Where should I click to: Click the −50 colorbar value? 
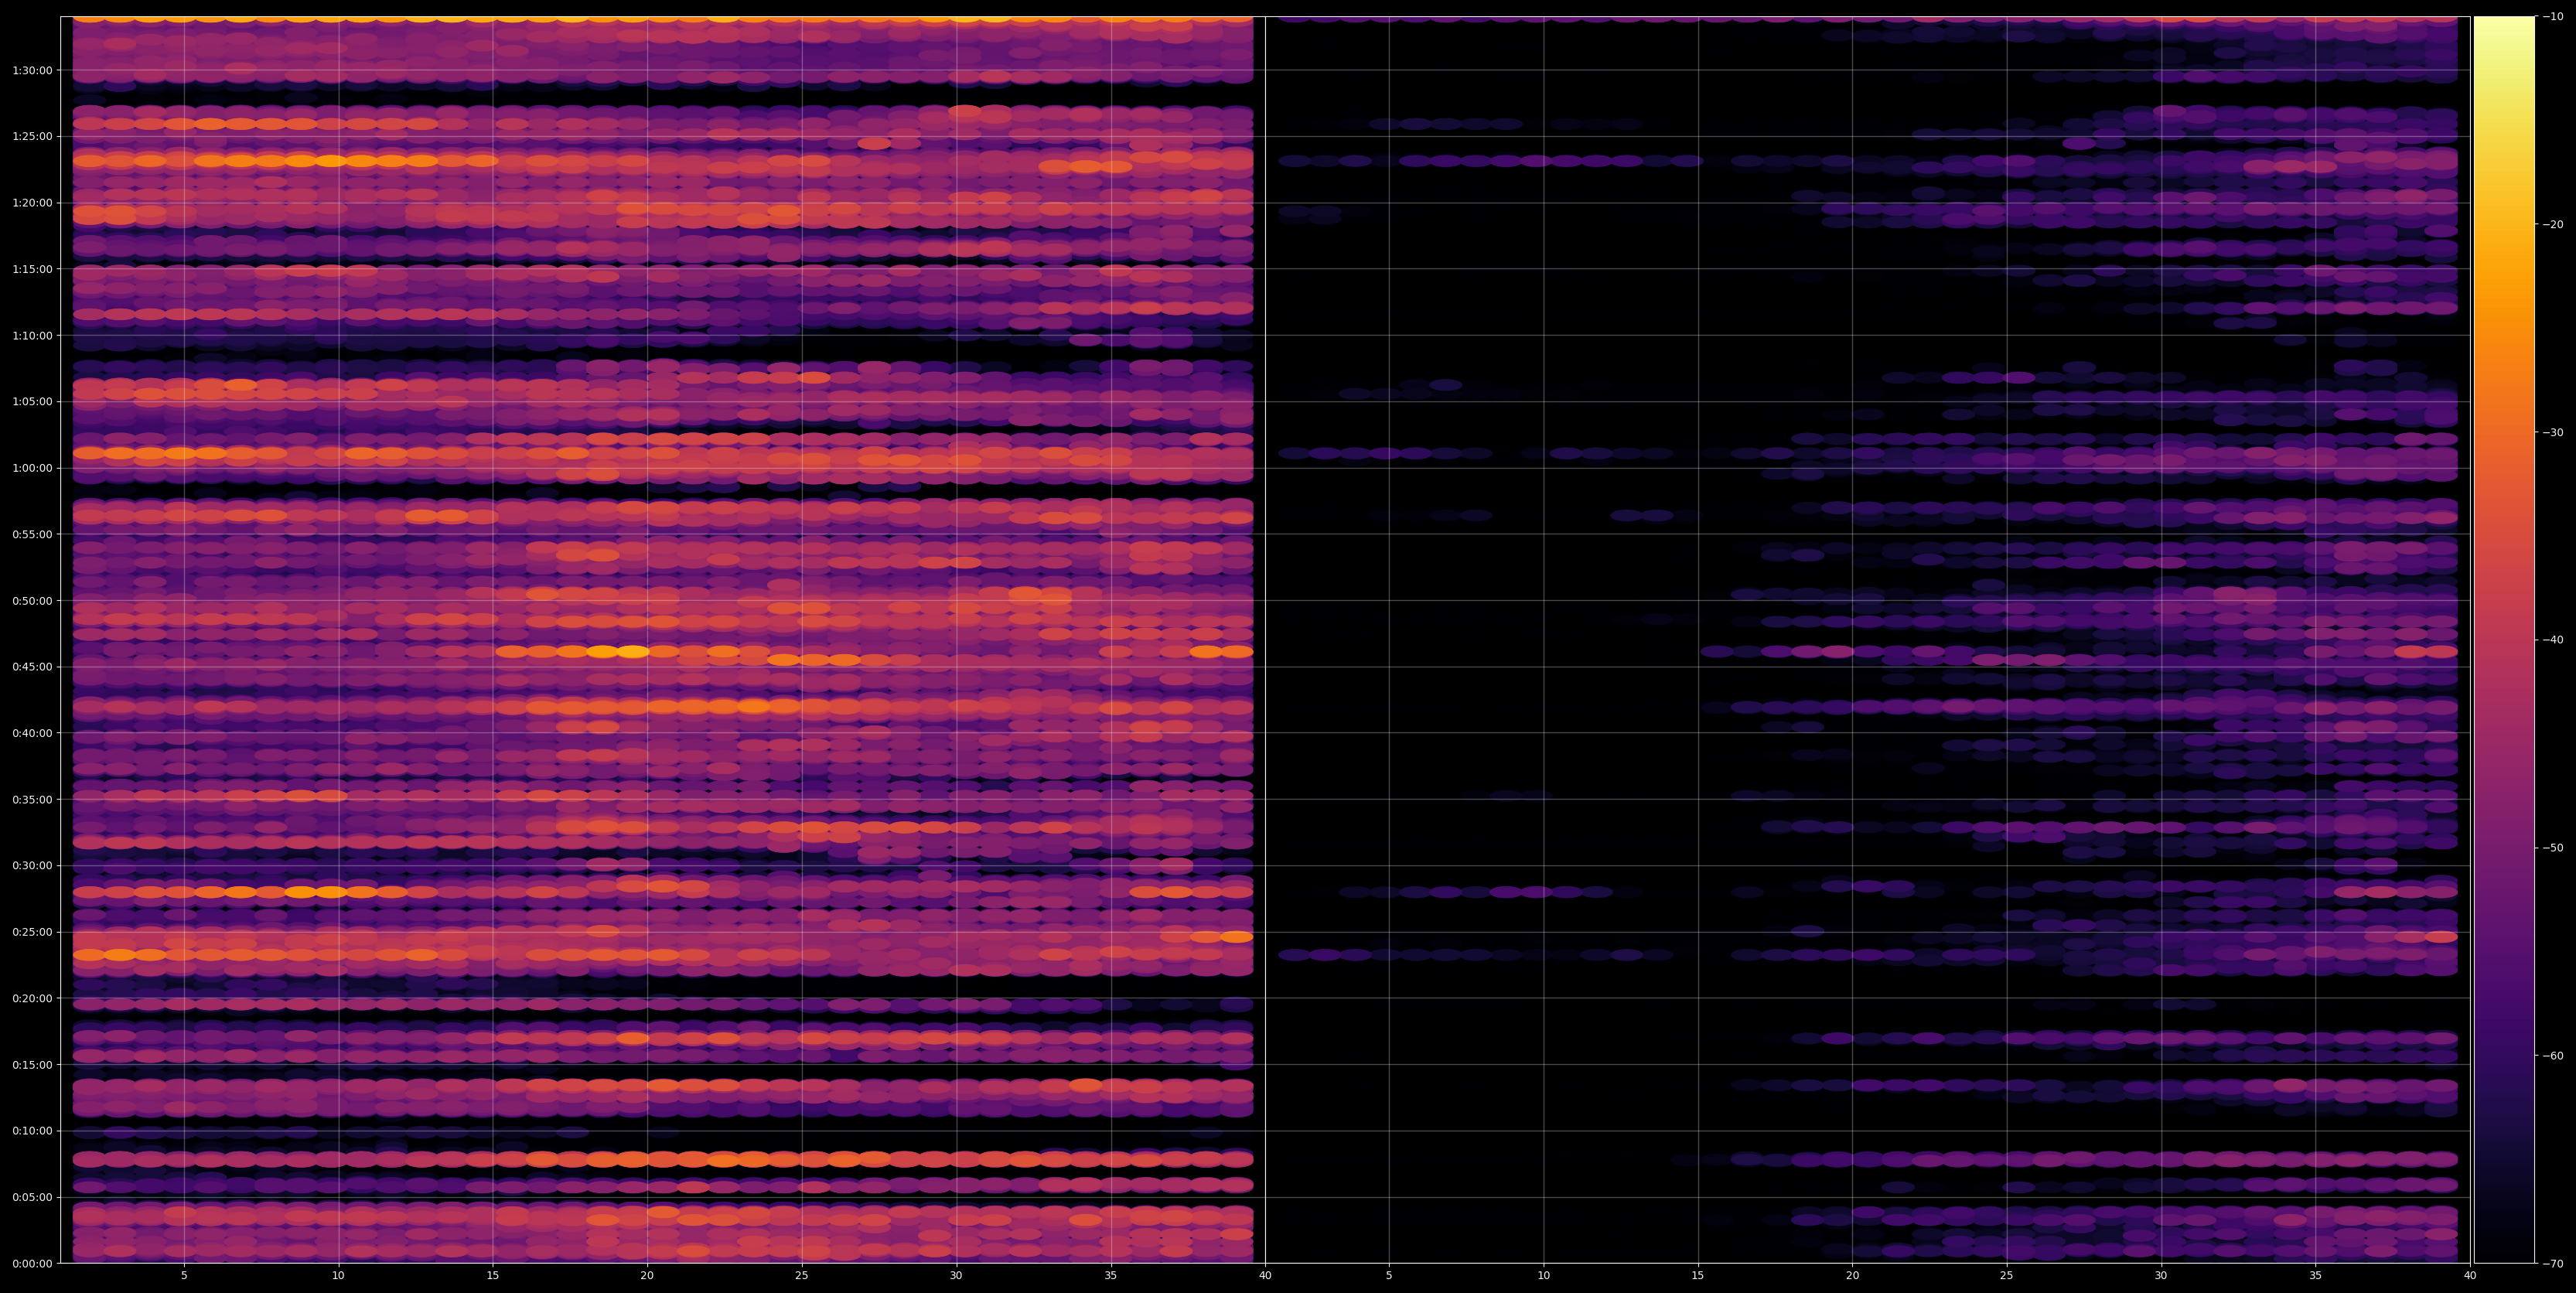[2553, 848]
